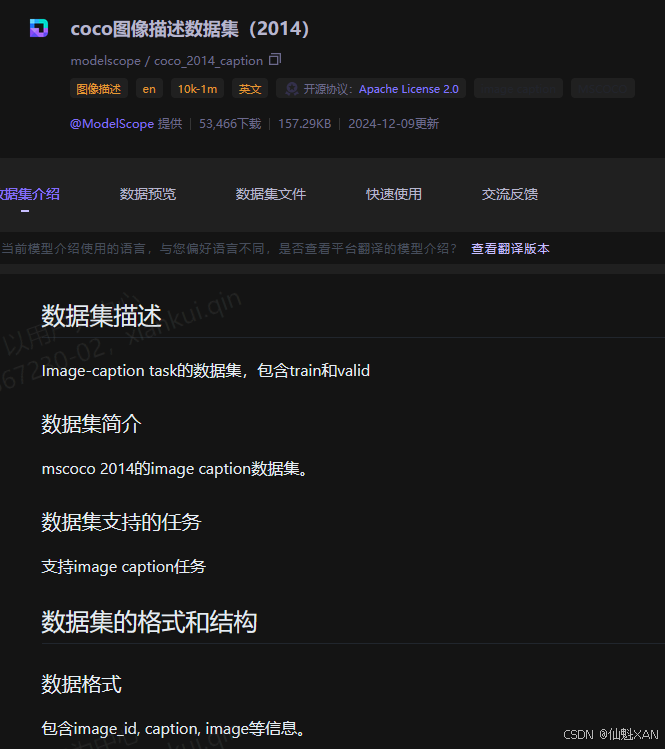Click the license badge icon before 开源协议

292,89
